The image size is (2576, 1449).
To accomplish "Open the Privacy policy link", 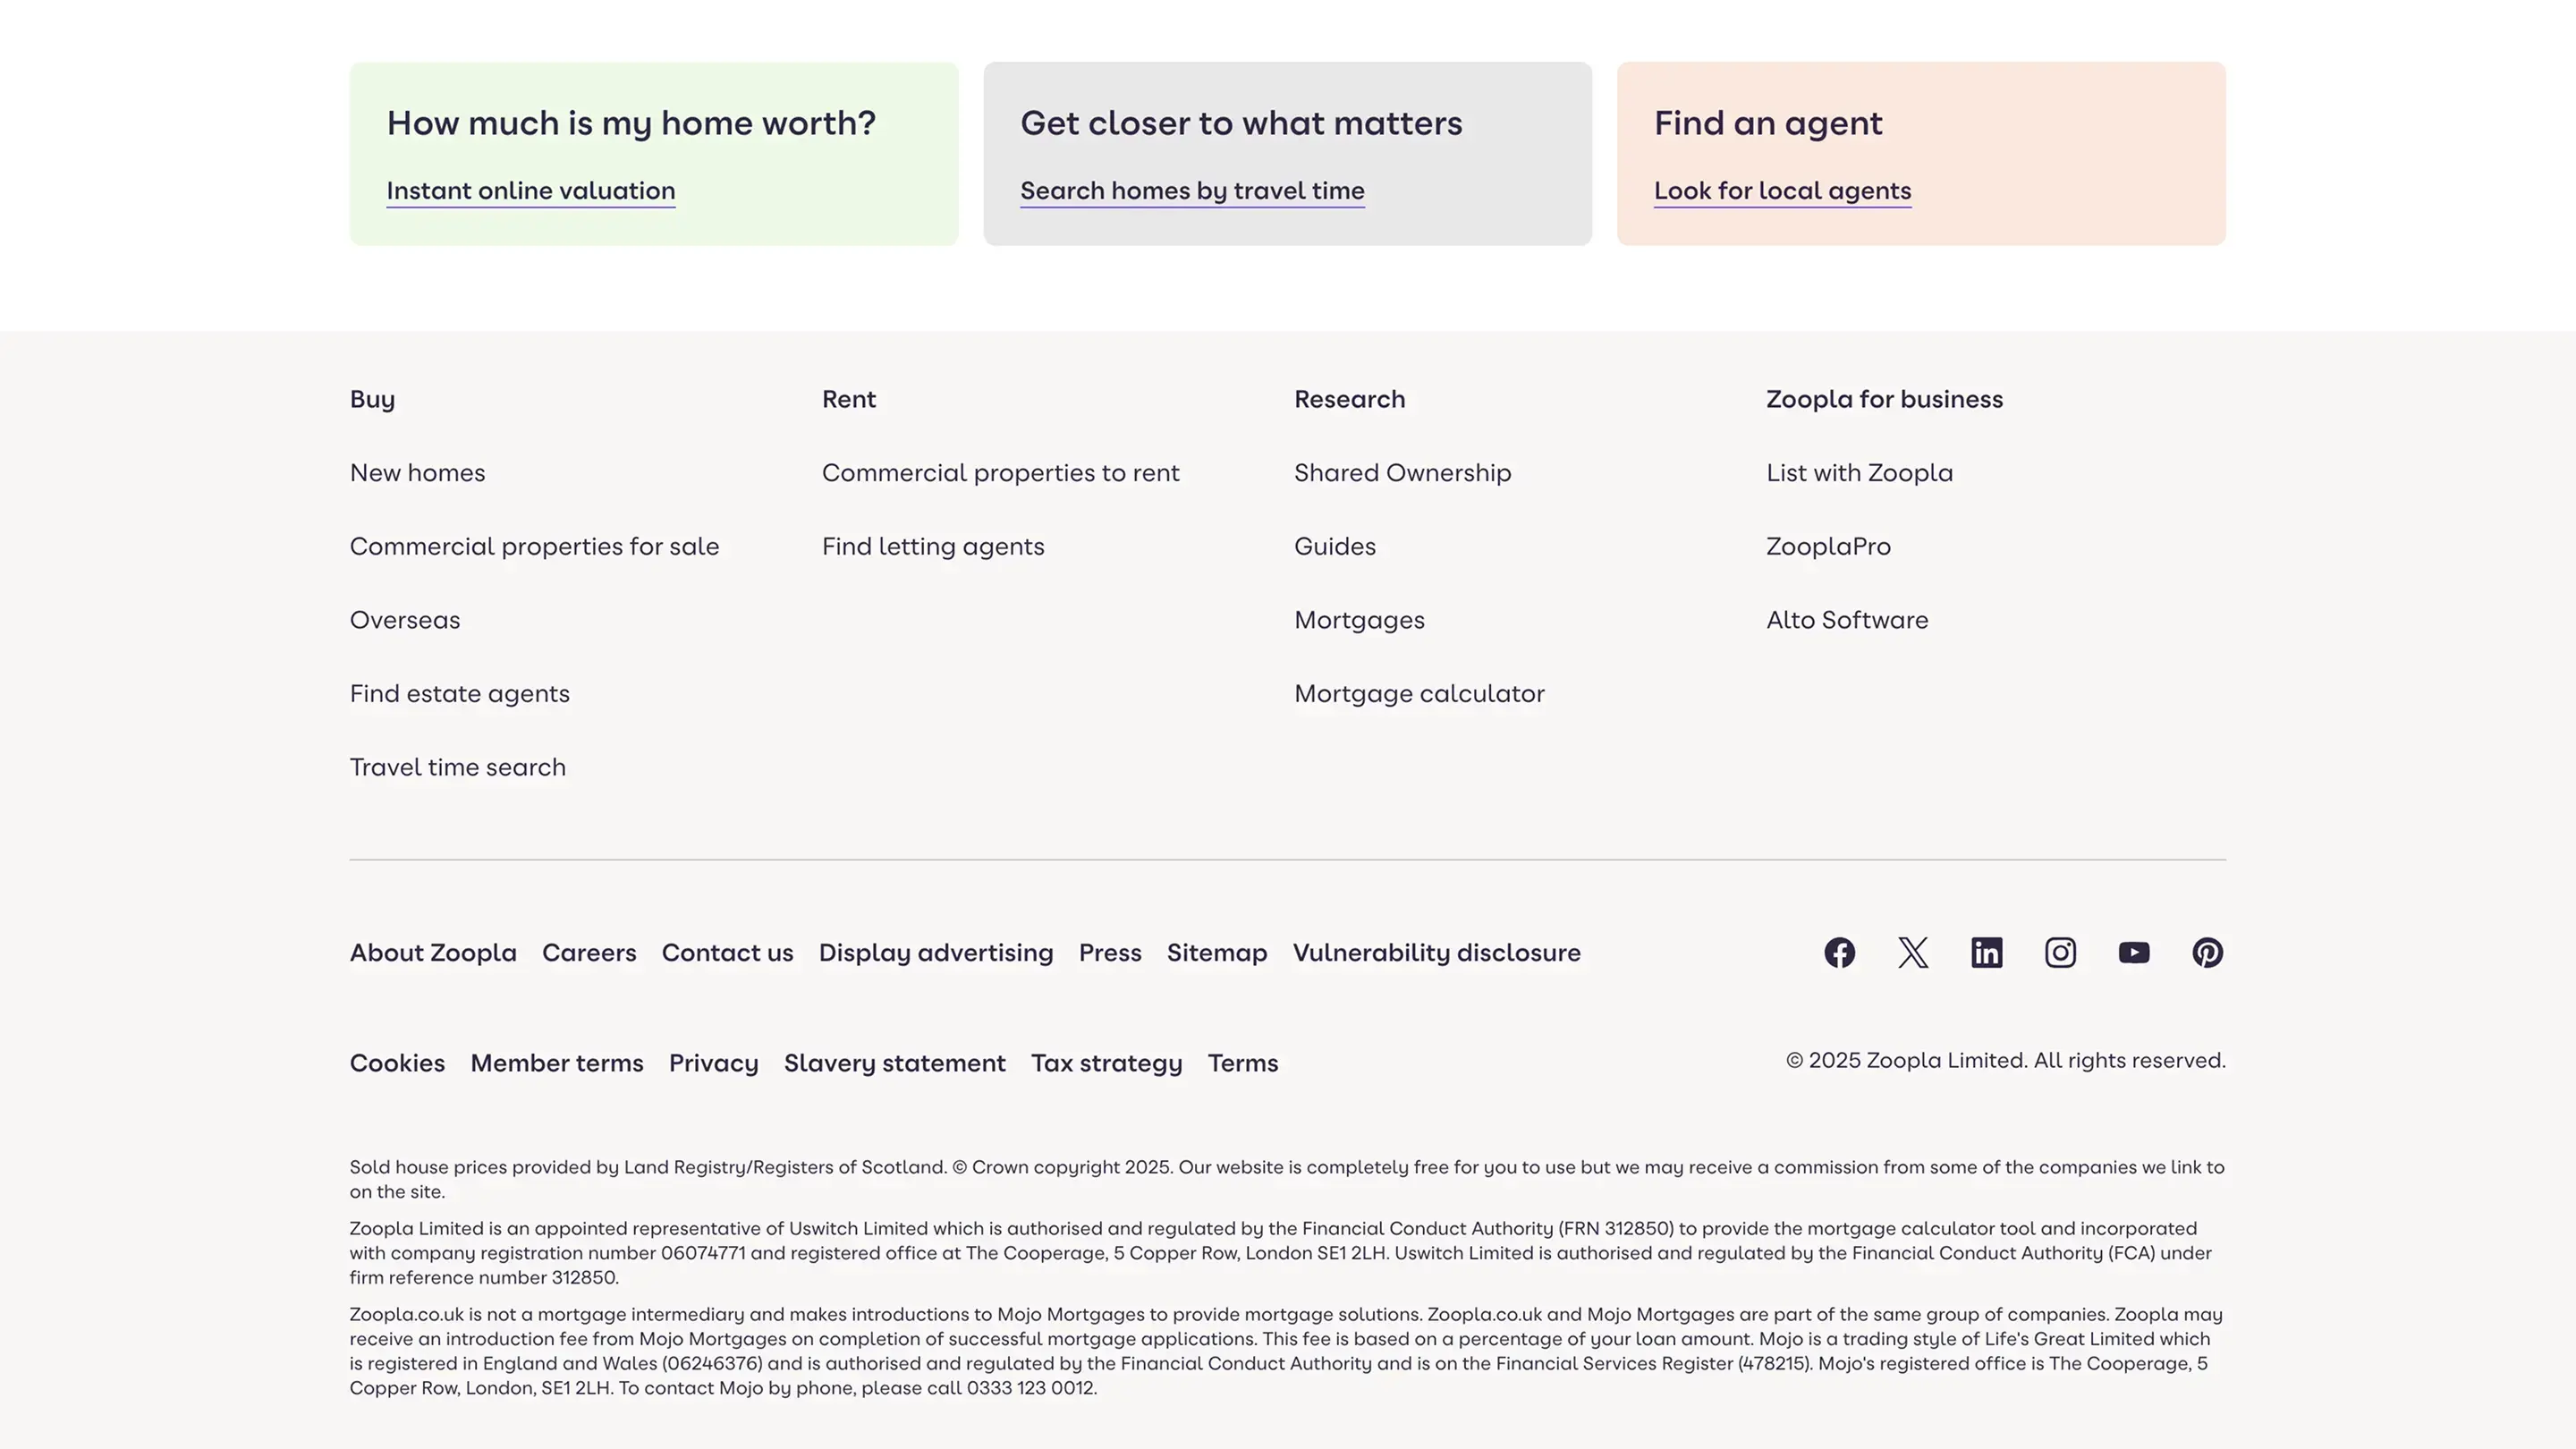I will click(x=713, y=1063).
